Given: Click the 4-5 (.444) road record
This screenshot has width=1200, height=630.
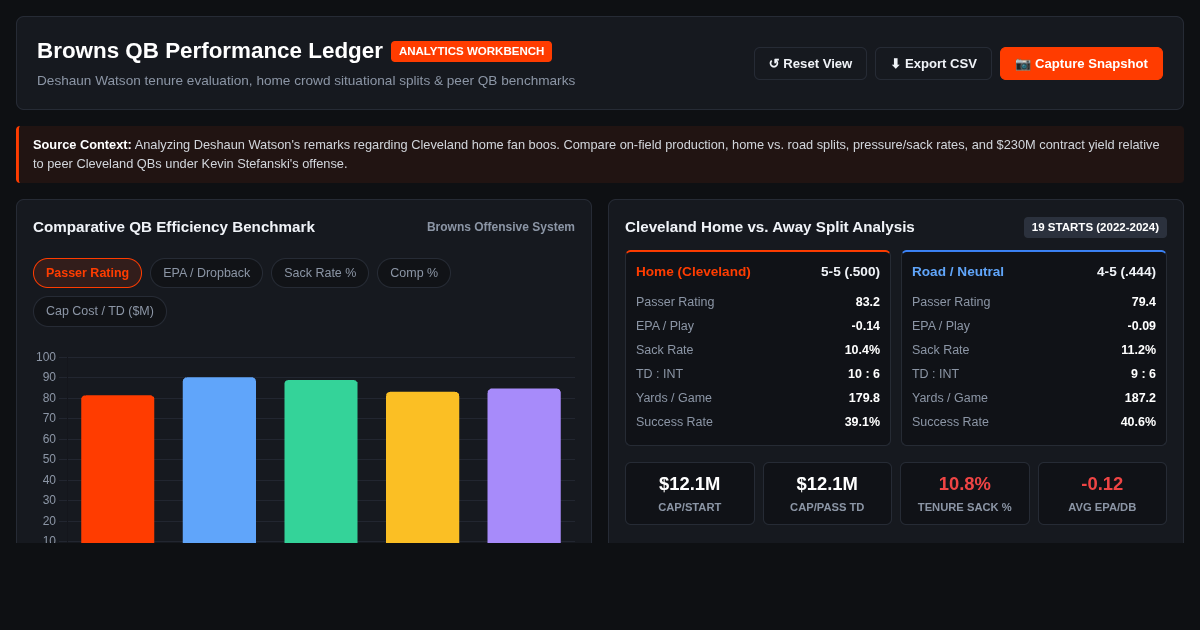Looking at the screenshot, I should click(x=1126, y=272).
